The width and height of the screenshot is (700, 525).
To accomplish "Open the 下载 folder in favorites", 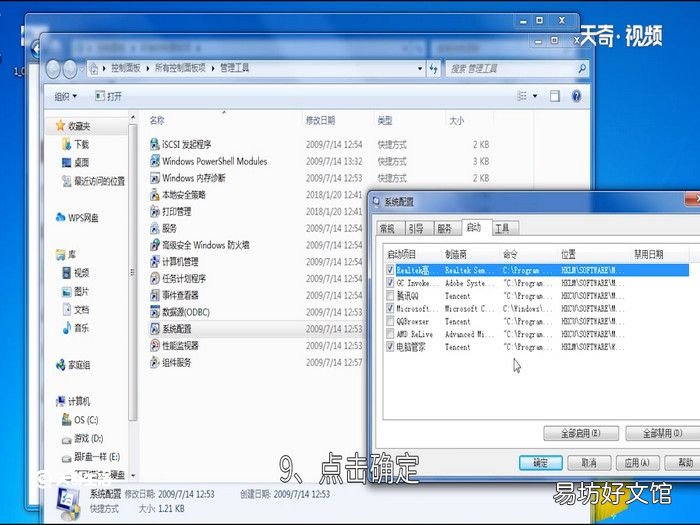I will [75, 144].
